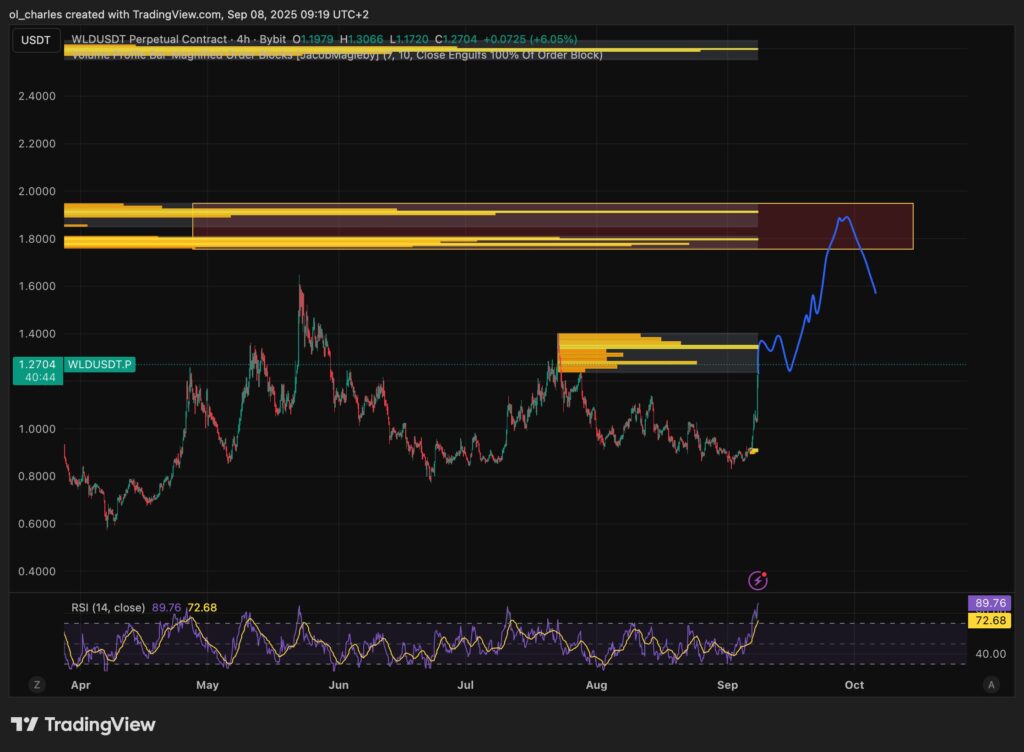
Task: Click the May label on time axis
Action: pyautogui.click(x=207, y=685)
